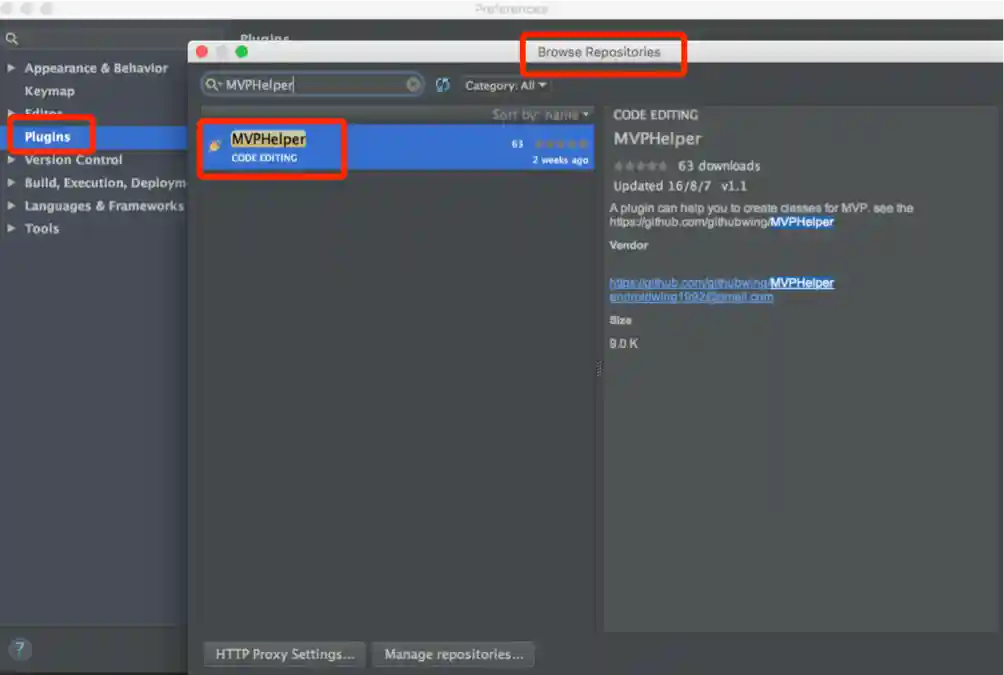Open the help question mark button
The image size is (1004, 675).
tap(20, 649)
